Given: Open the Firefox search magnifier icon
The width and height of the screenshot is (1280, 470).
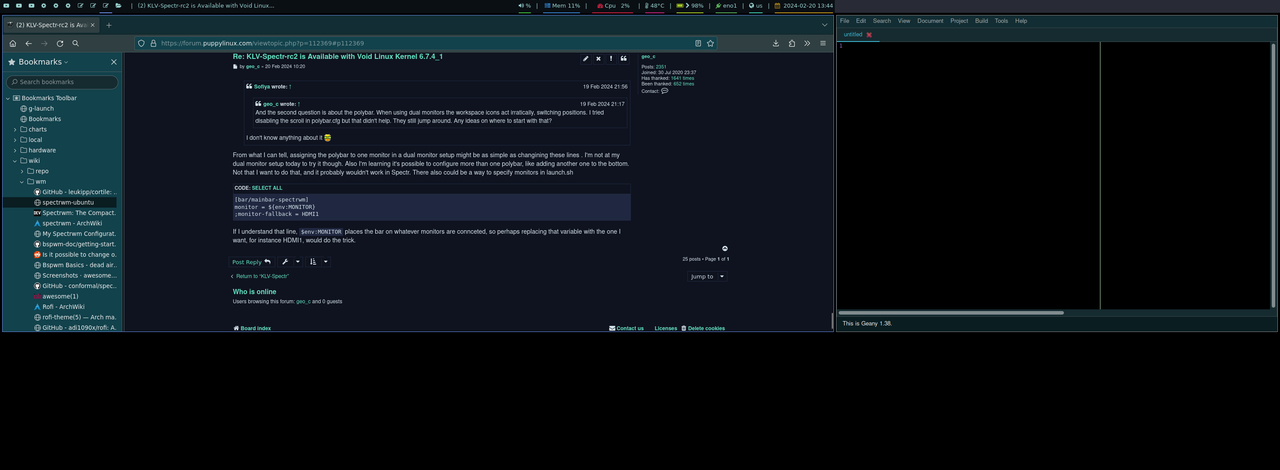Looking at the screenshot, I should (75, 43).
